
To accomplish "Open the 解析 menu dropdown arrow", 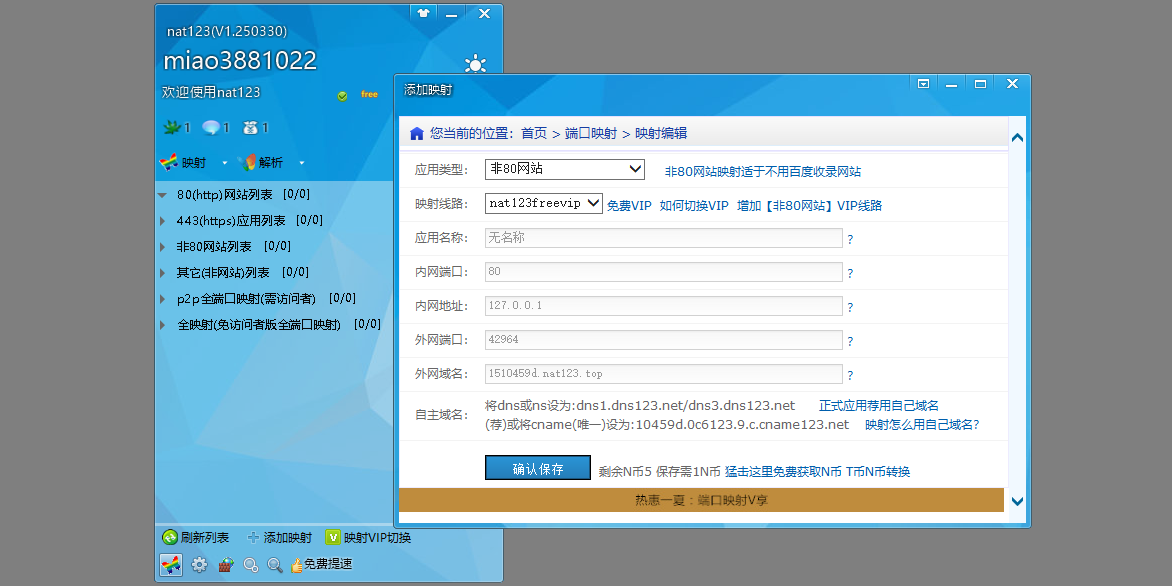I will point(301,163).
